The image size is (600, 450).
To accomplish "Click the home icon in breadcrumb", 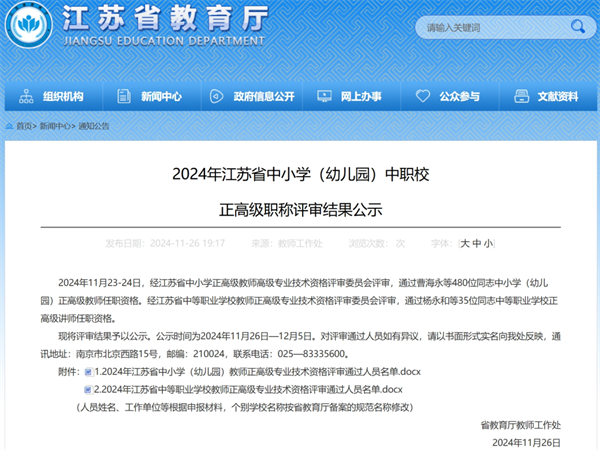I will click(x=9, y=127).
